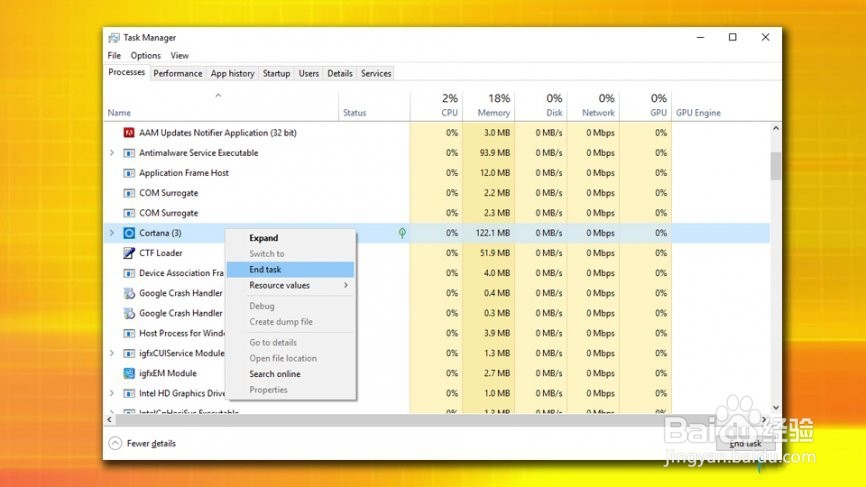Click the Host Process for Windows icon
The width and height of the screenshot is (866, 487).
click(129, 333)
